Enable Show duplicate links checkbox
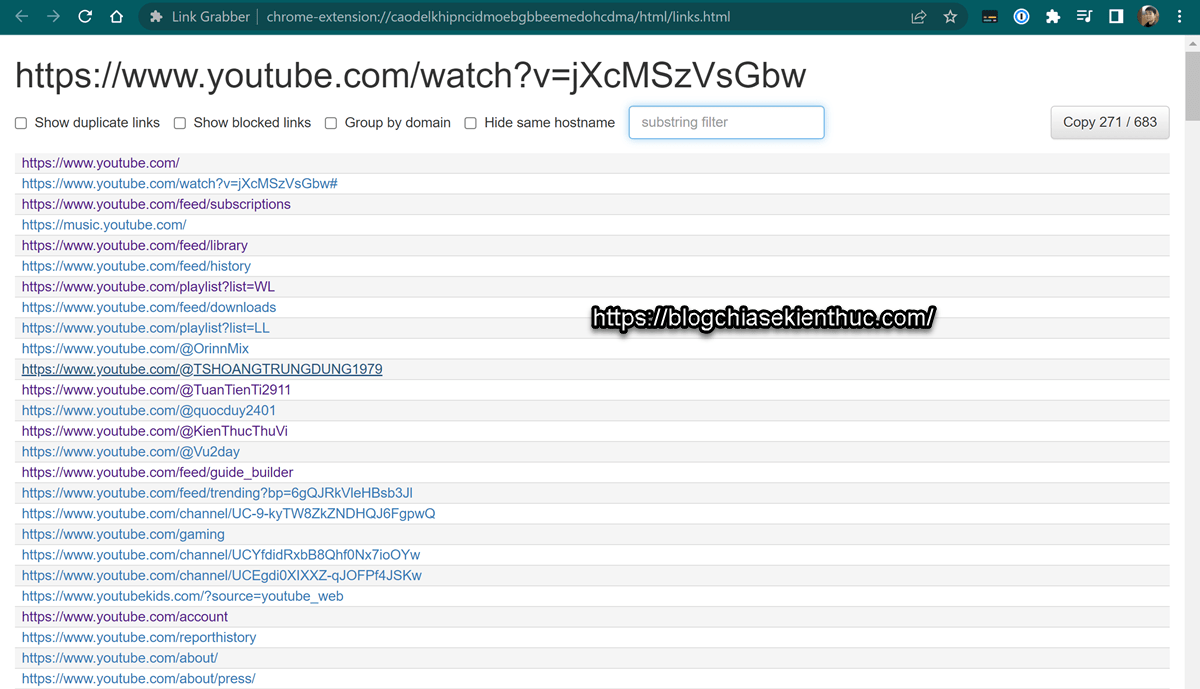 [x=21, y=123]
